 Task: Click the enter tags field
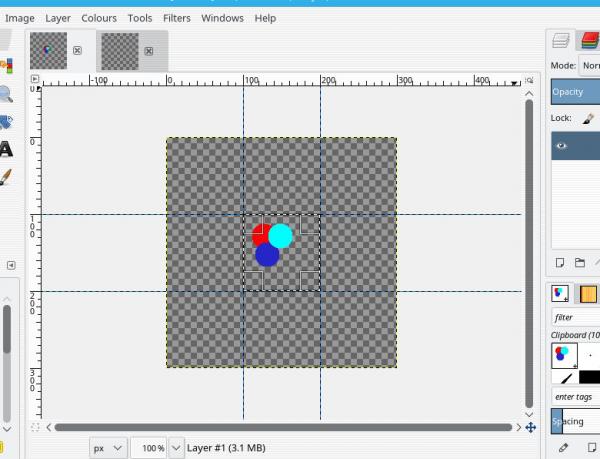coord(576,397)
